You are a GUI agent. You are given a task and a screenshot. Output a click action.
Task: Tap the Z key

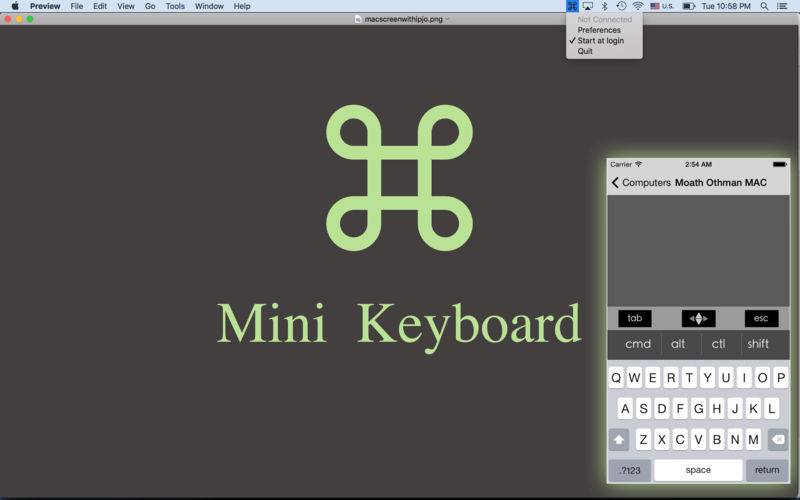(643, 439)
